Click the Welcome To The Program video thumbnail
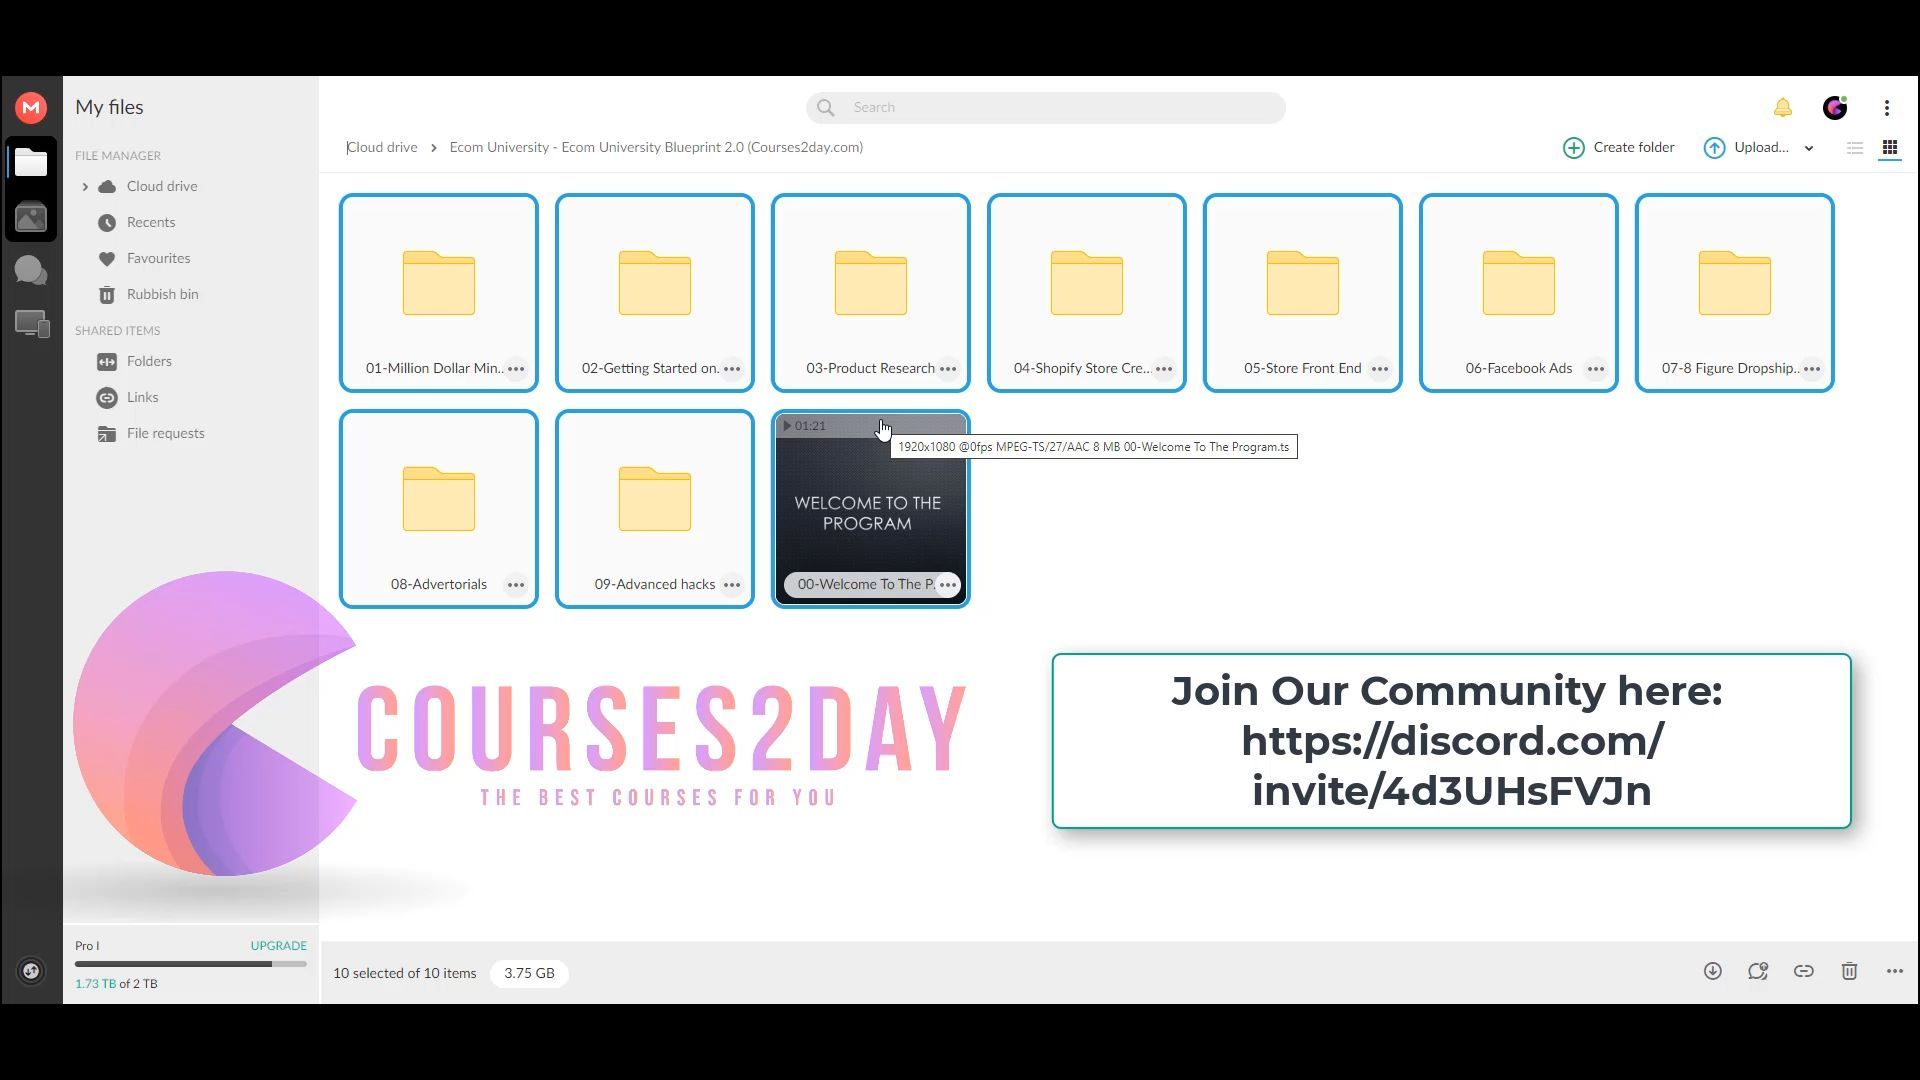Image resolution: width=1920 pixels, height=1080 pixels. pyautogui.click(x=871, y=508)
